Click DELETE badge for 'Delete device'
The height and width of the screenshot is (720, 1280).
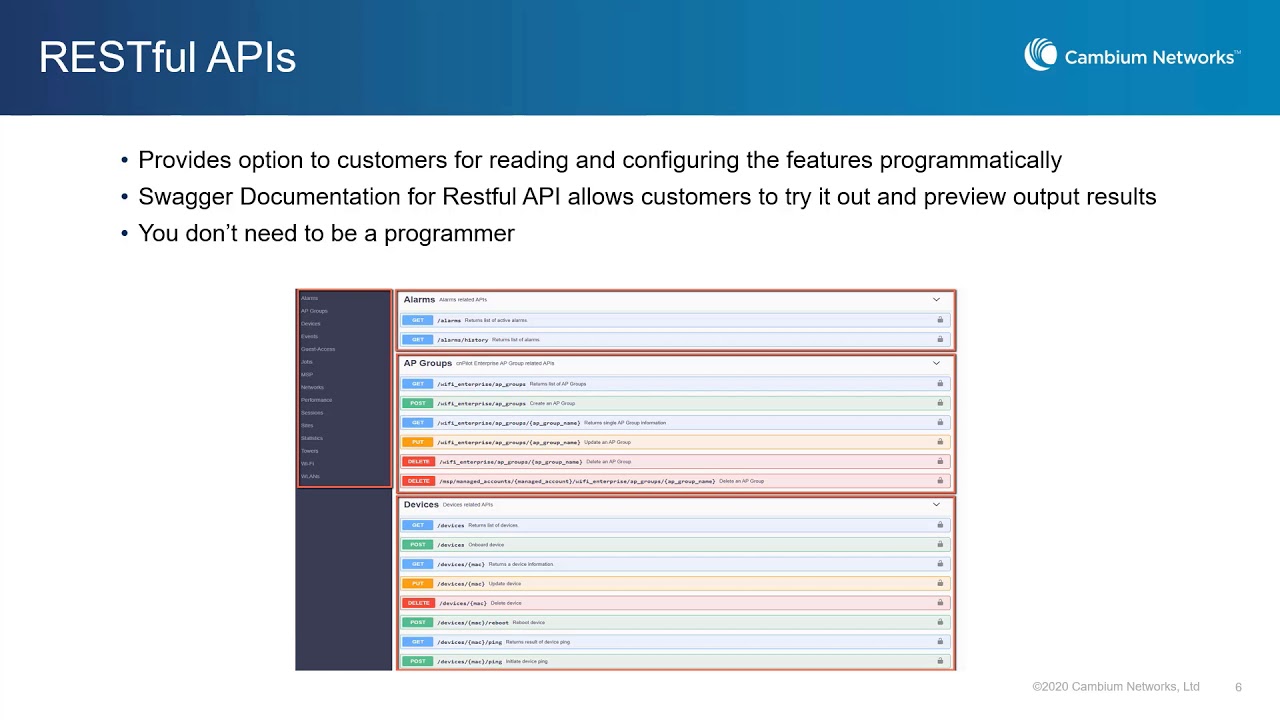click(x=418, y=603)
